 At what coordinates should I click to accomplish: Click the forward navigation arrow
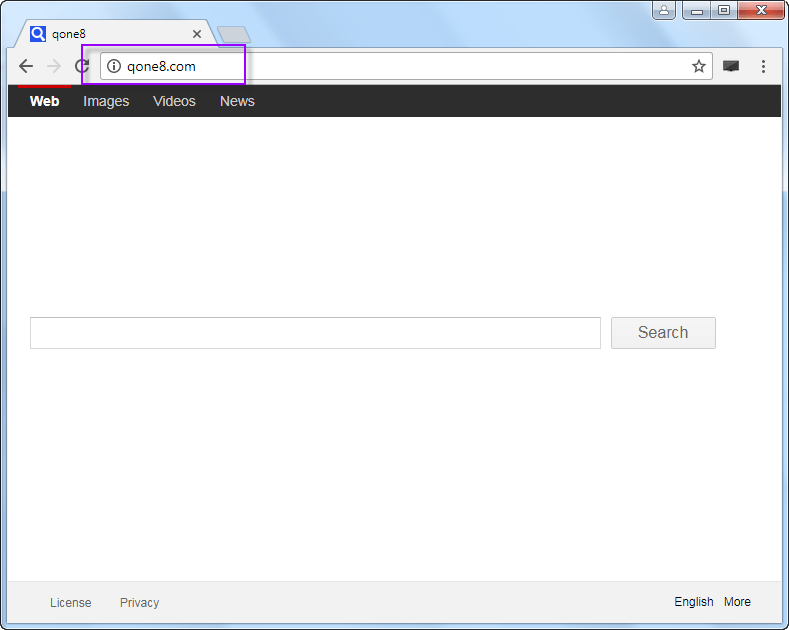coord(54,66)
